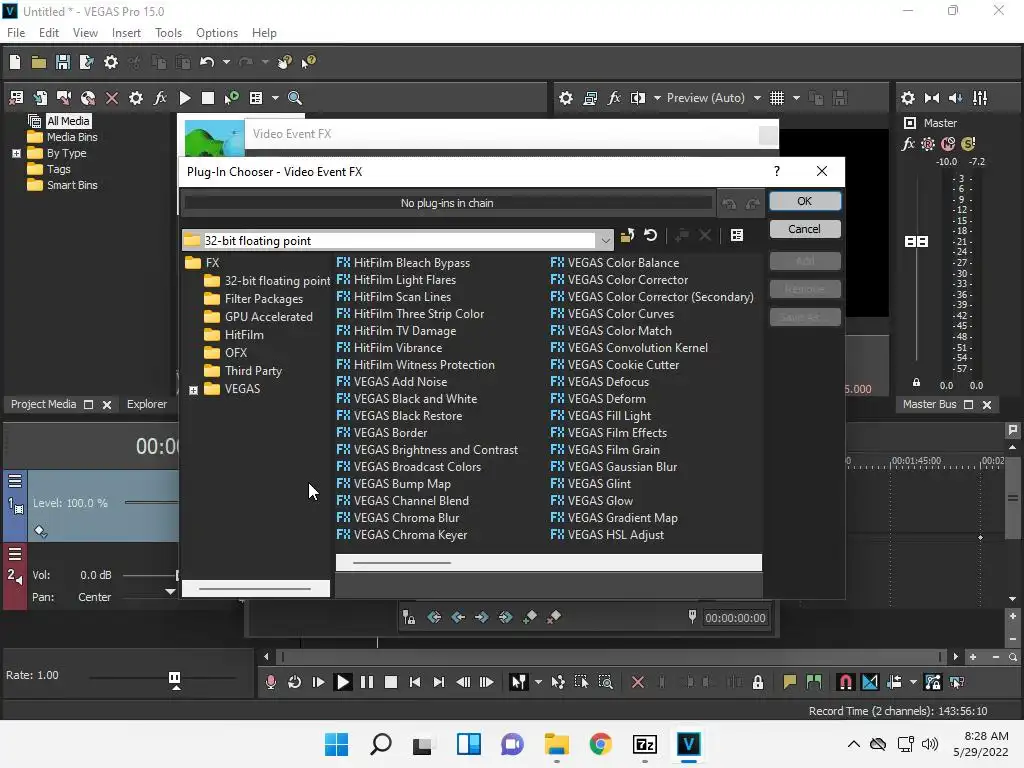Open editing tool dropdown arrow in timeline toolbar

point(538,682)
